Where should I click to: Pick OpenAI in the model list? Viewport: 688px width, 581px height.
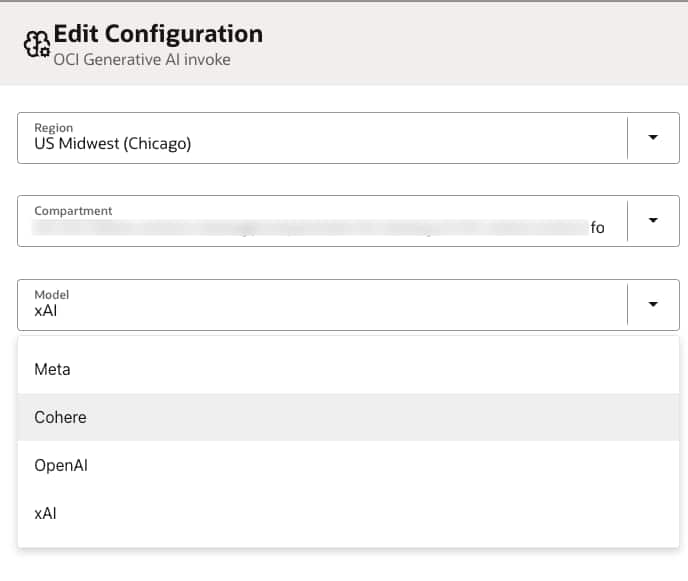61,465
